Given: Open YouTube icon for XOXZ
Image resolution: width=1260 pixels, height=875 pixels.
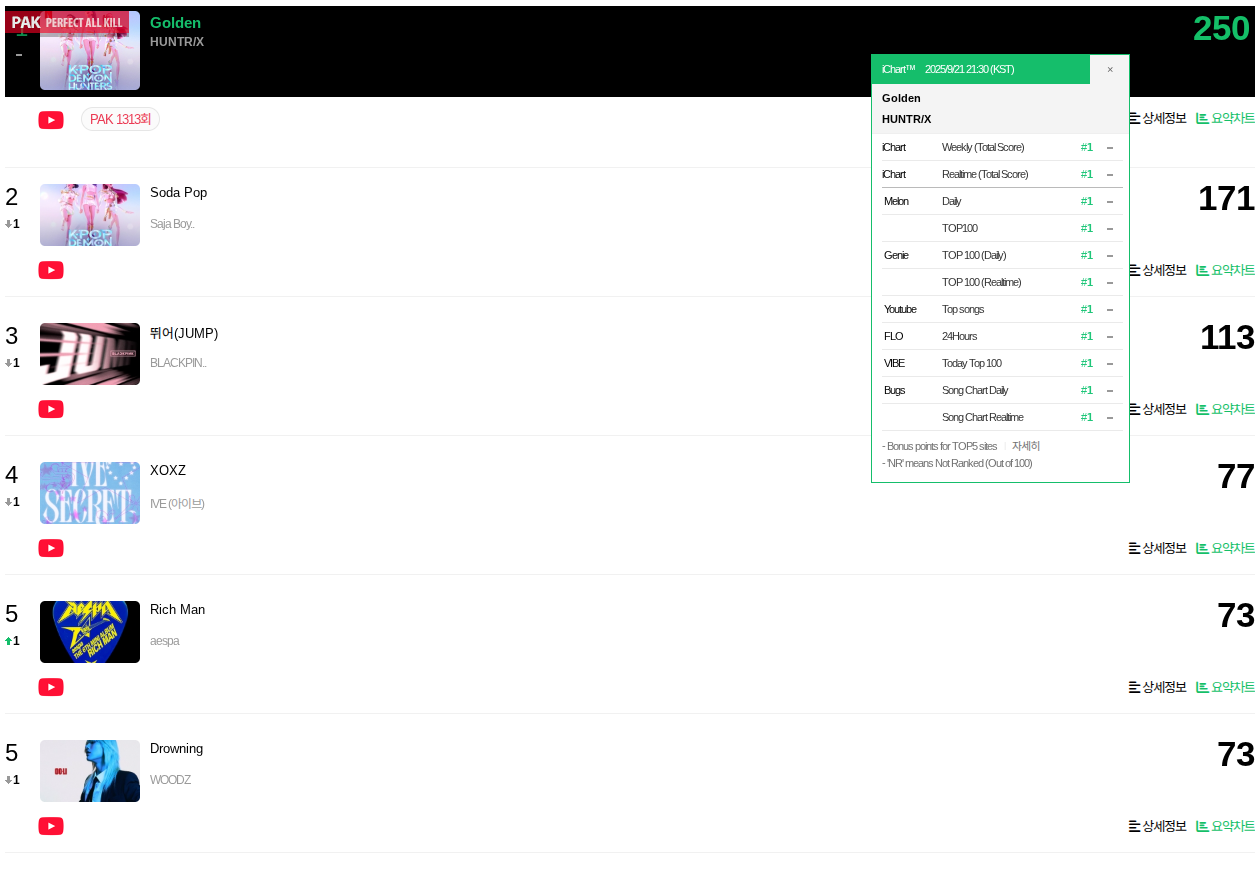Looking at the screenshot, I should point(51,548).
